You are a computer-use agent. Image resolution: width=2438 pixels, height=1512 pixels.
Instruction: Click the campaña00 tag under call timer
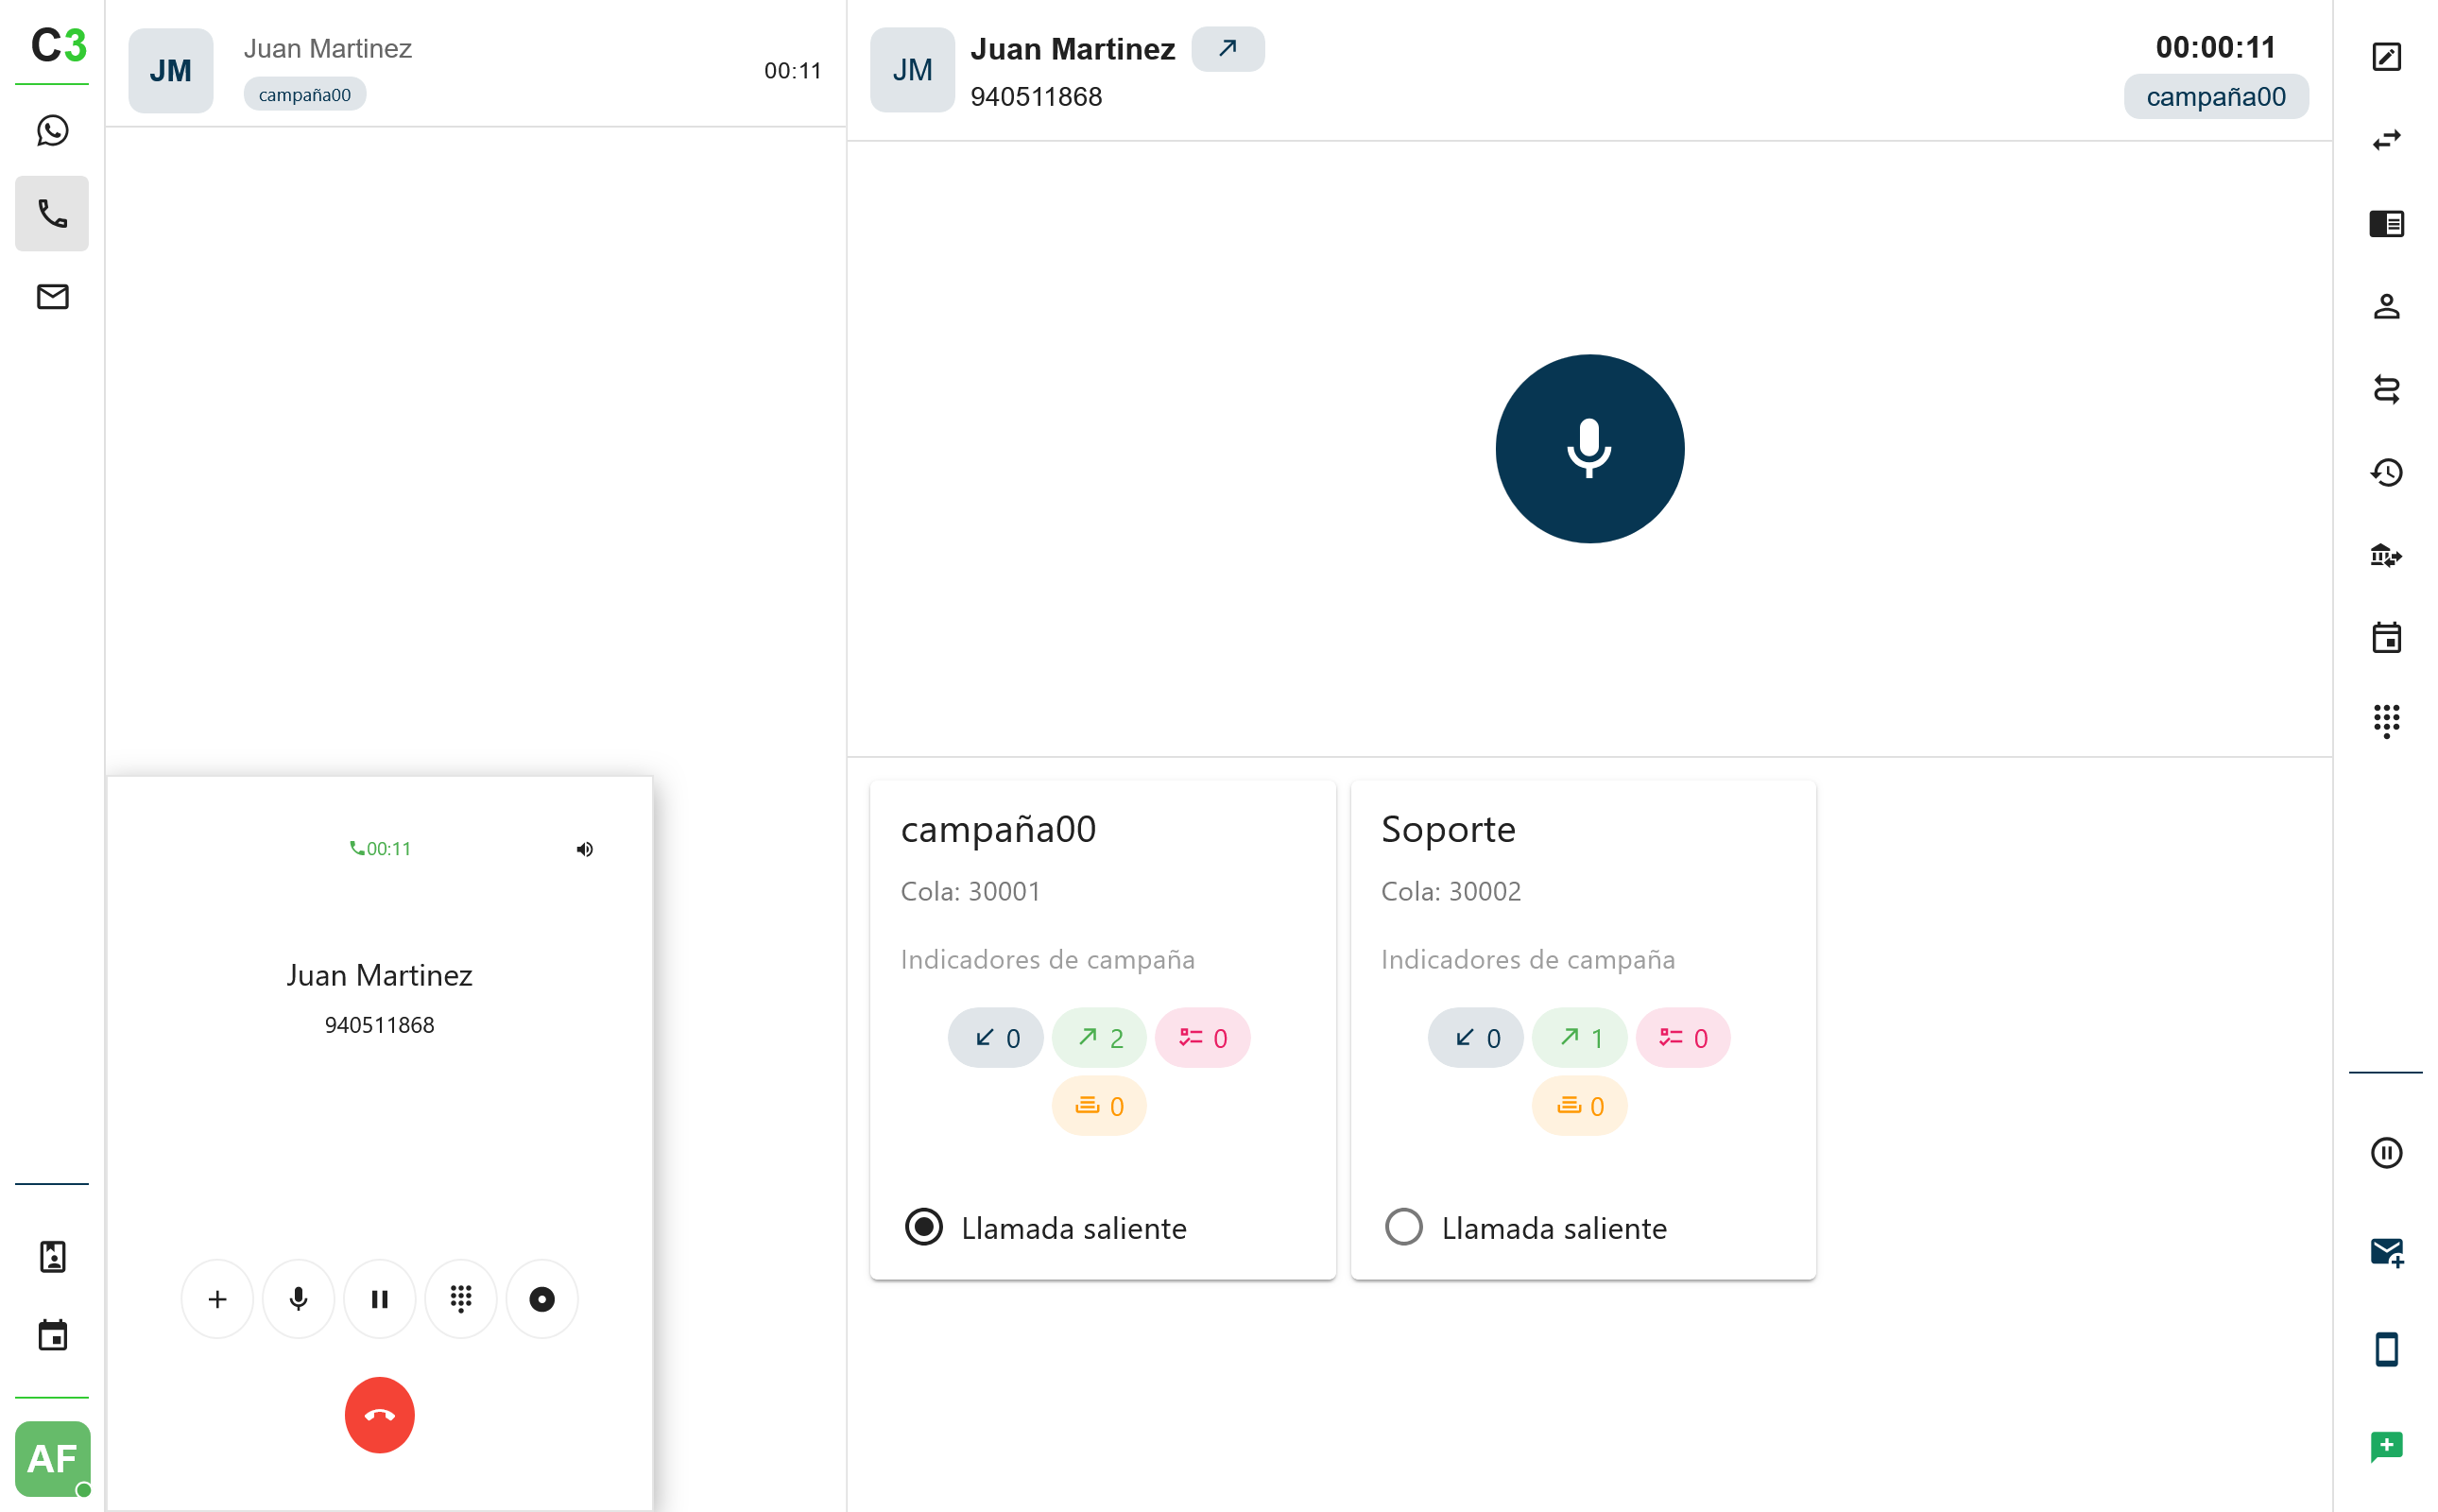pos(2215,97)
